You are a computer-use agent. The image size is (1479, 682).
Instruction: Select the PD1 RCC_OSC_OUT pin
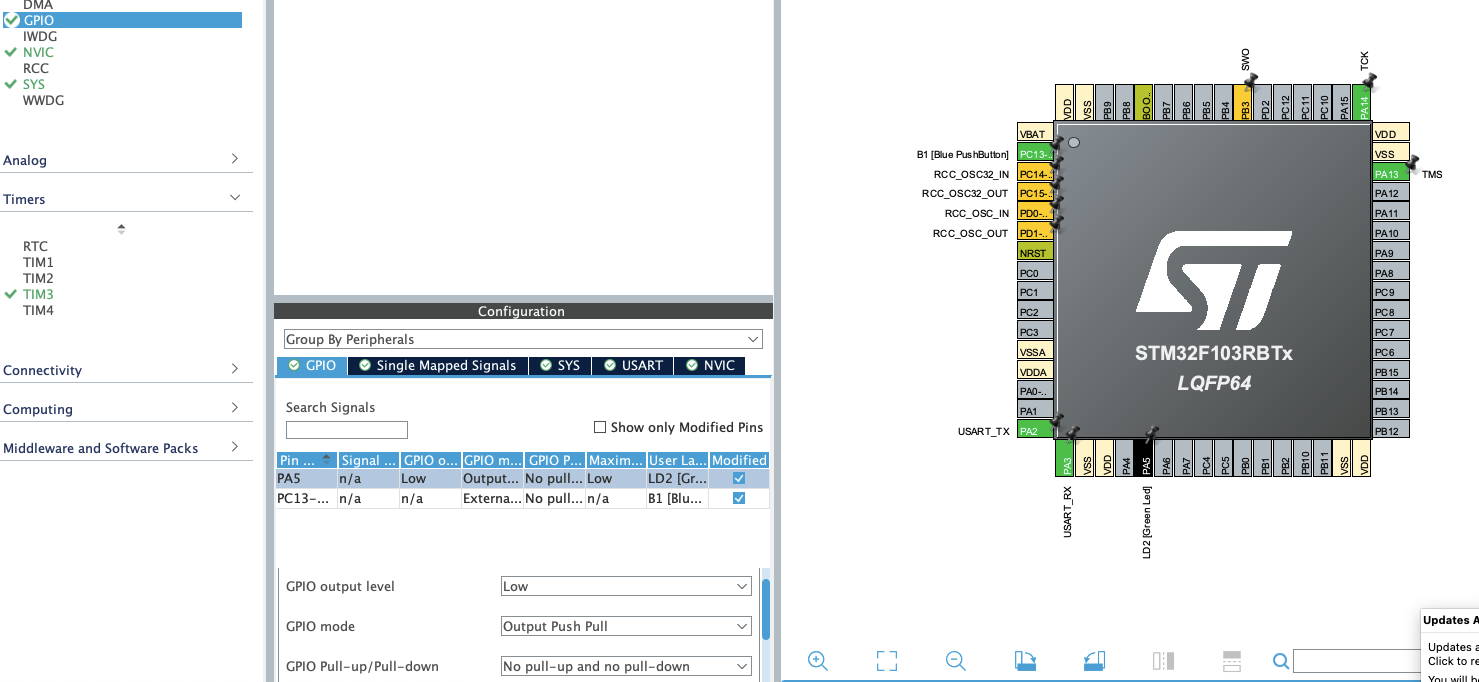[x=1035, y=233]
